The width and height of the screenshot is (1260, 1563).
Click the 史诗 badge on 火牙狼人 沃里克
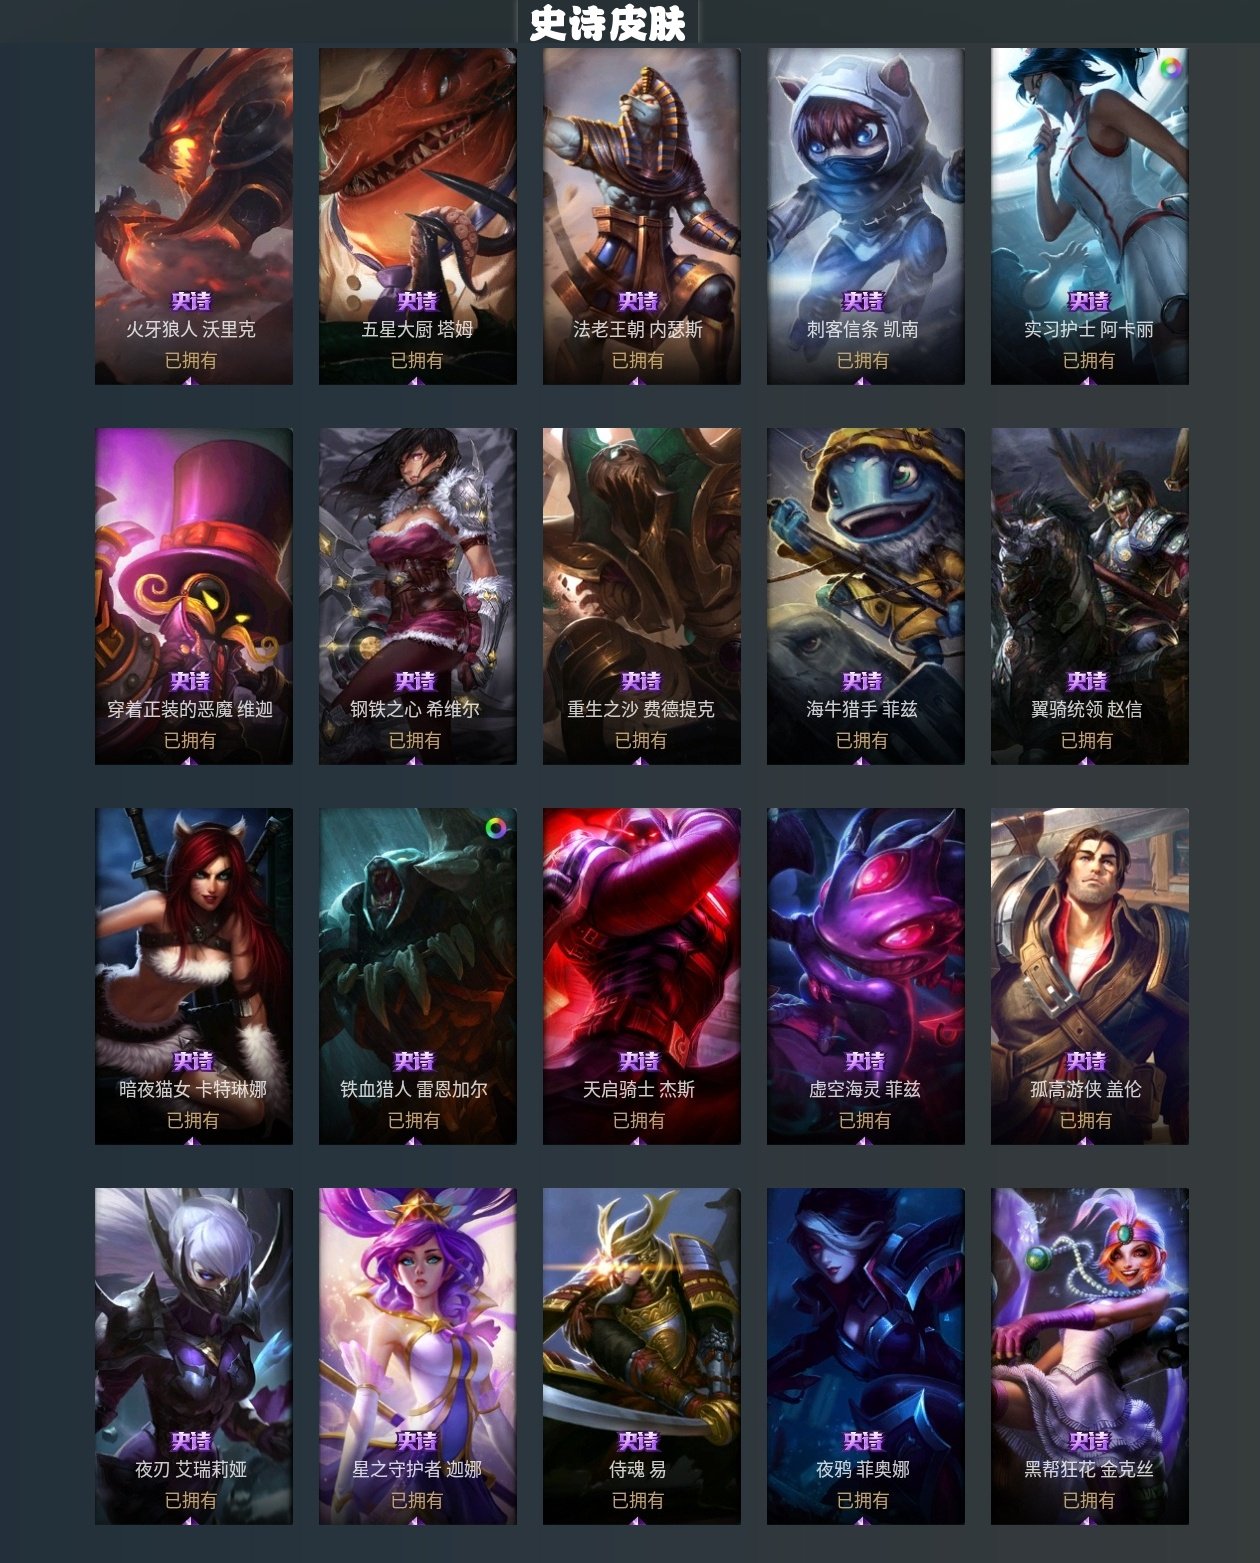click(x=191, y=301)
